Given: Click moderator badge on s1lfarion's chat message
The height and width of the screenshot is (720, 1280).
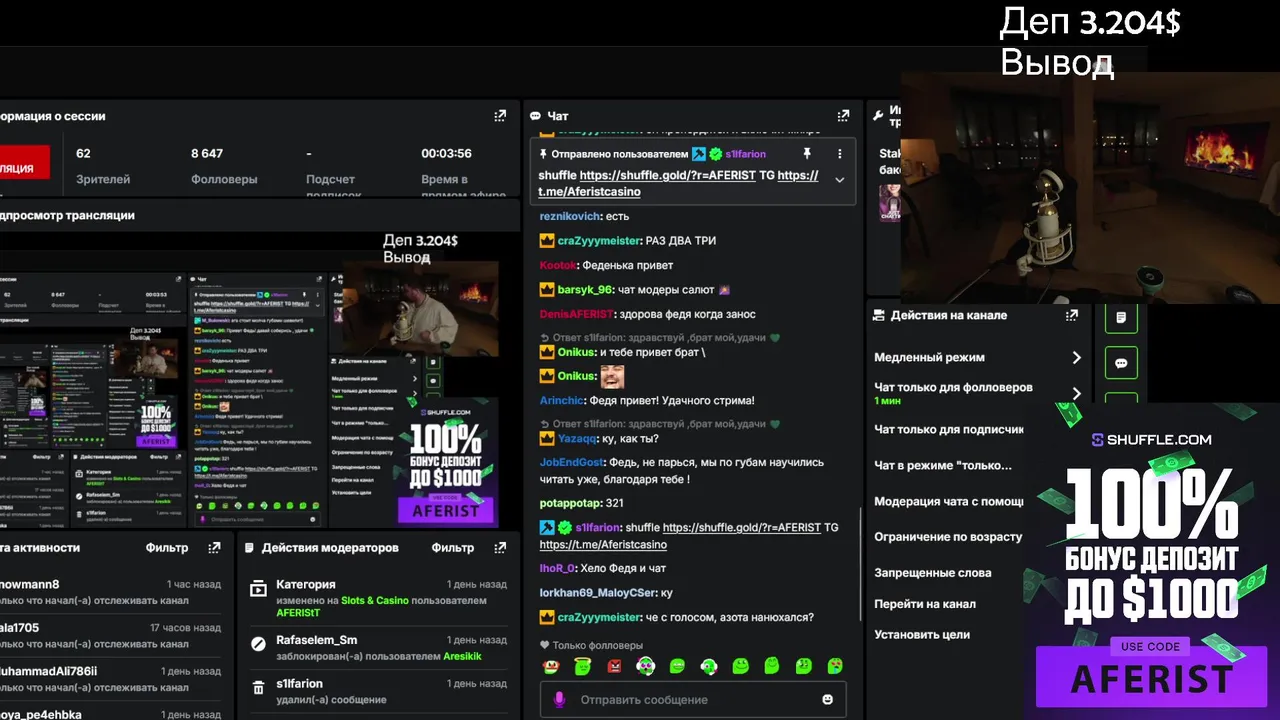Looking at the screenshot, I should [x=547, y=527].
